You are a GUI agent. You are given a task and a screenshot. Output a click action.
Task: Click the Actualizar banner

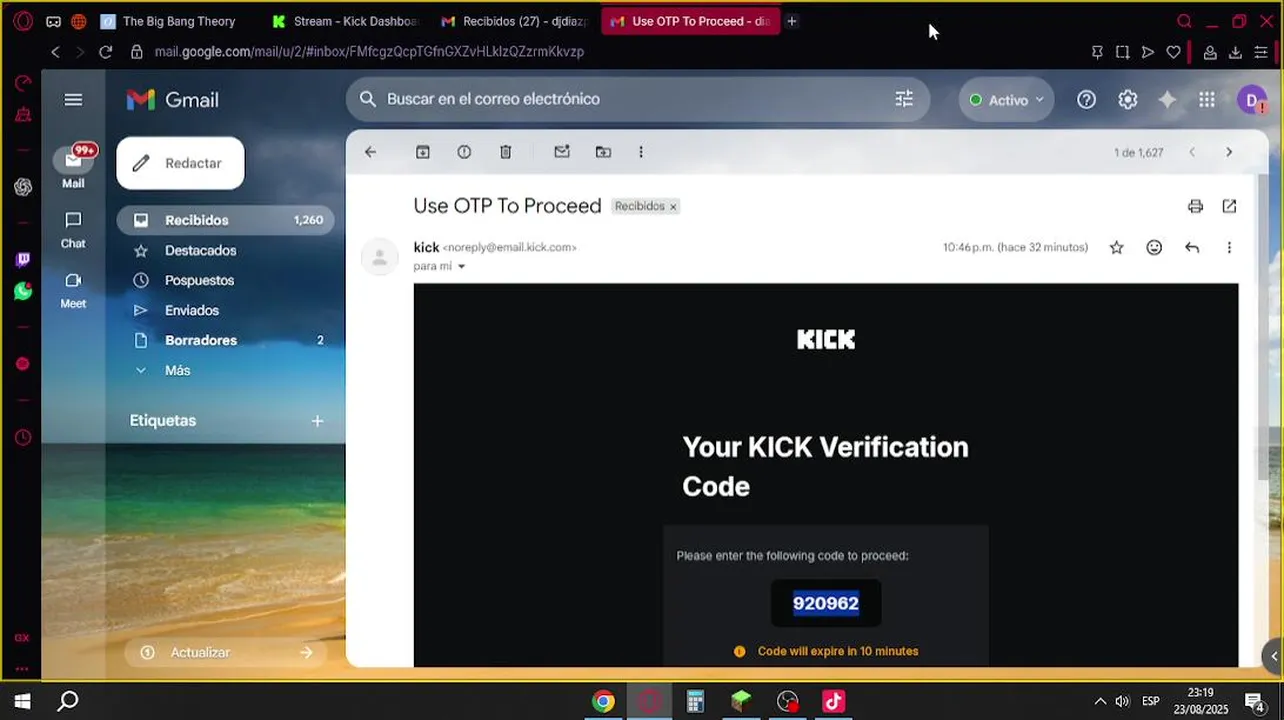(227, 652)
